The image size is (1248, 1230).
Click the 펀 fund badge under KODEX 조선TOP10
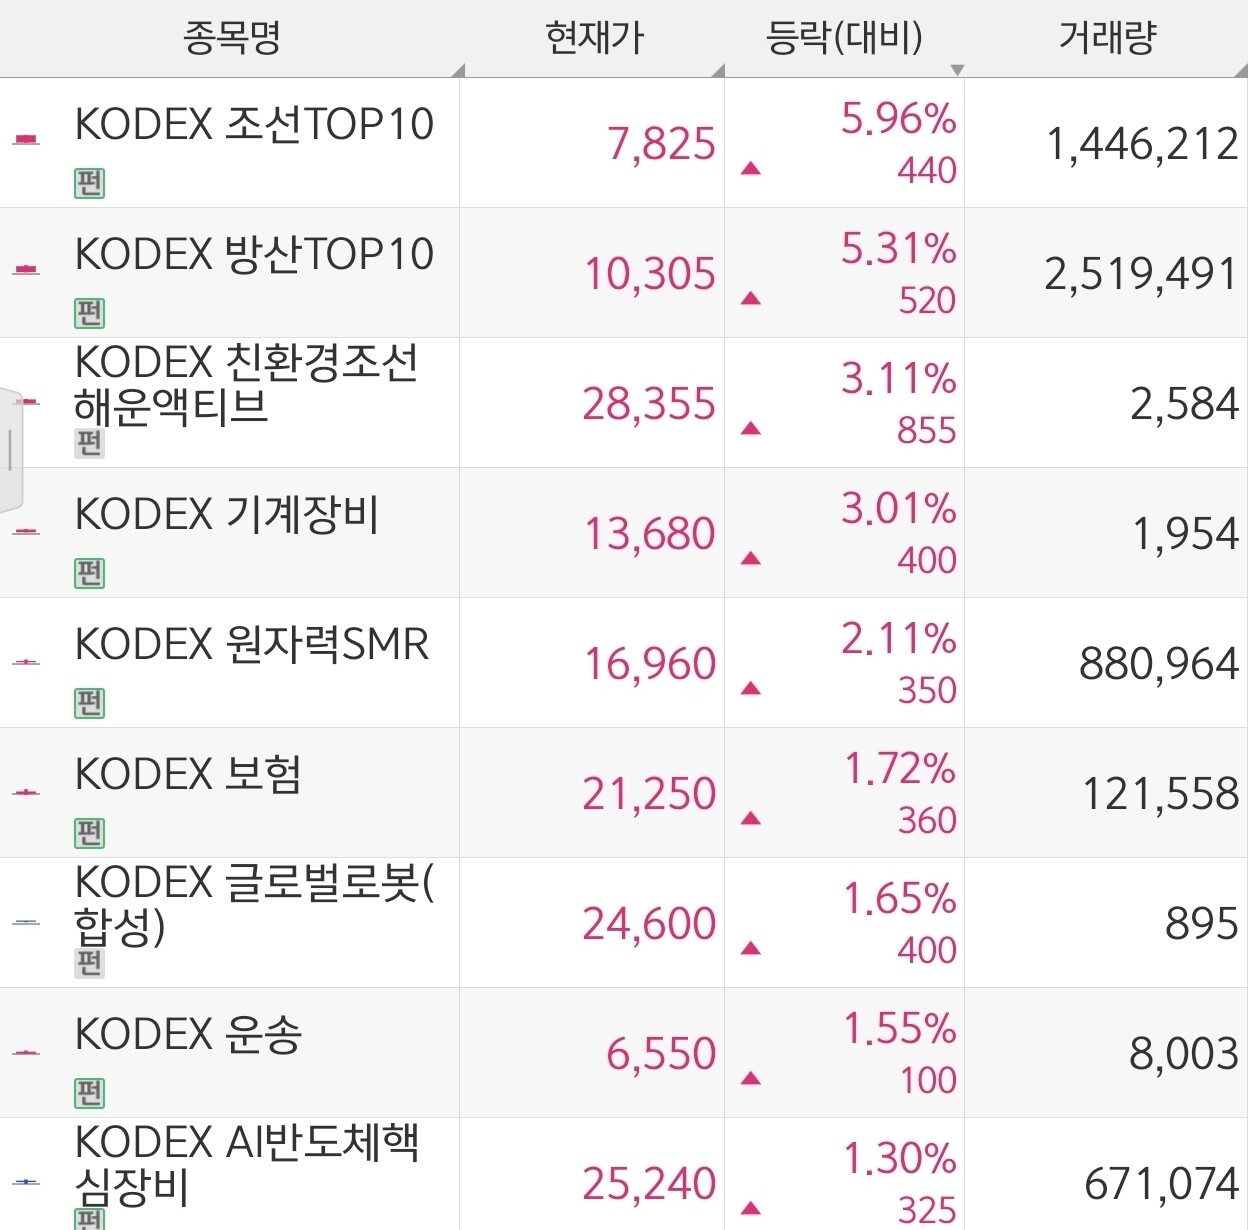89,183
